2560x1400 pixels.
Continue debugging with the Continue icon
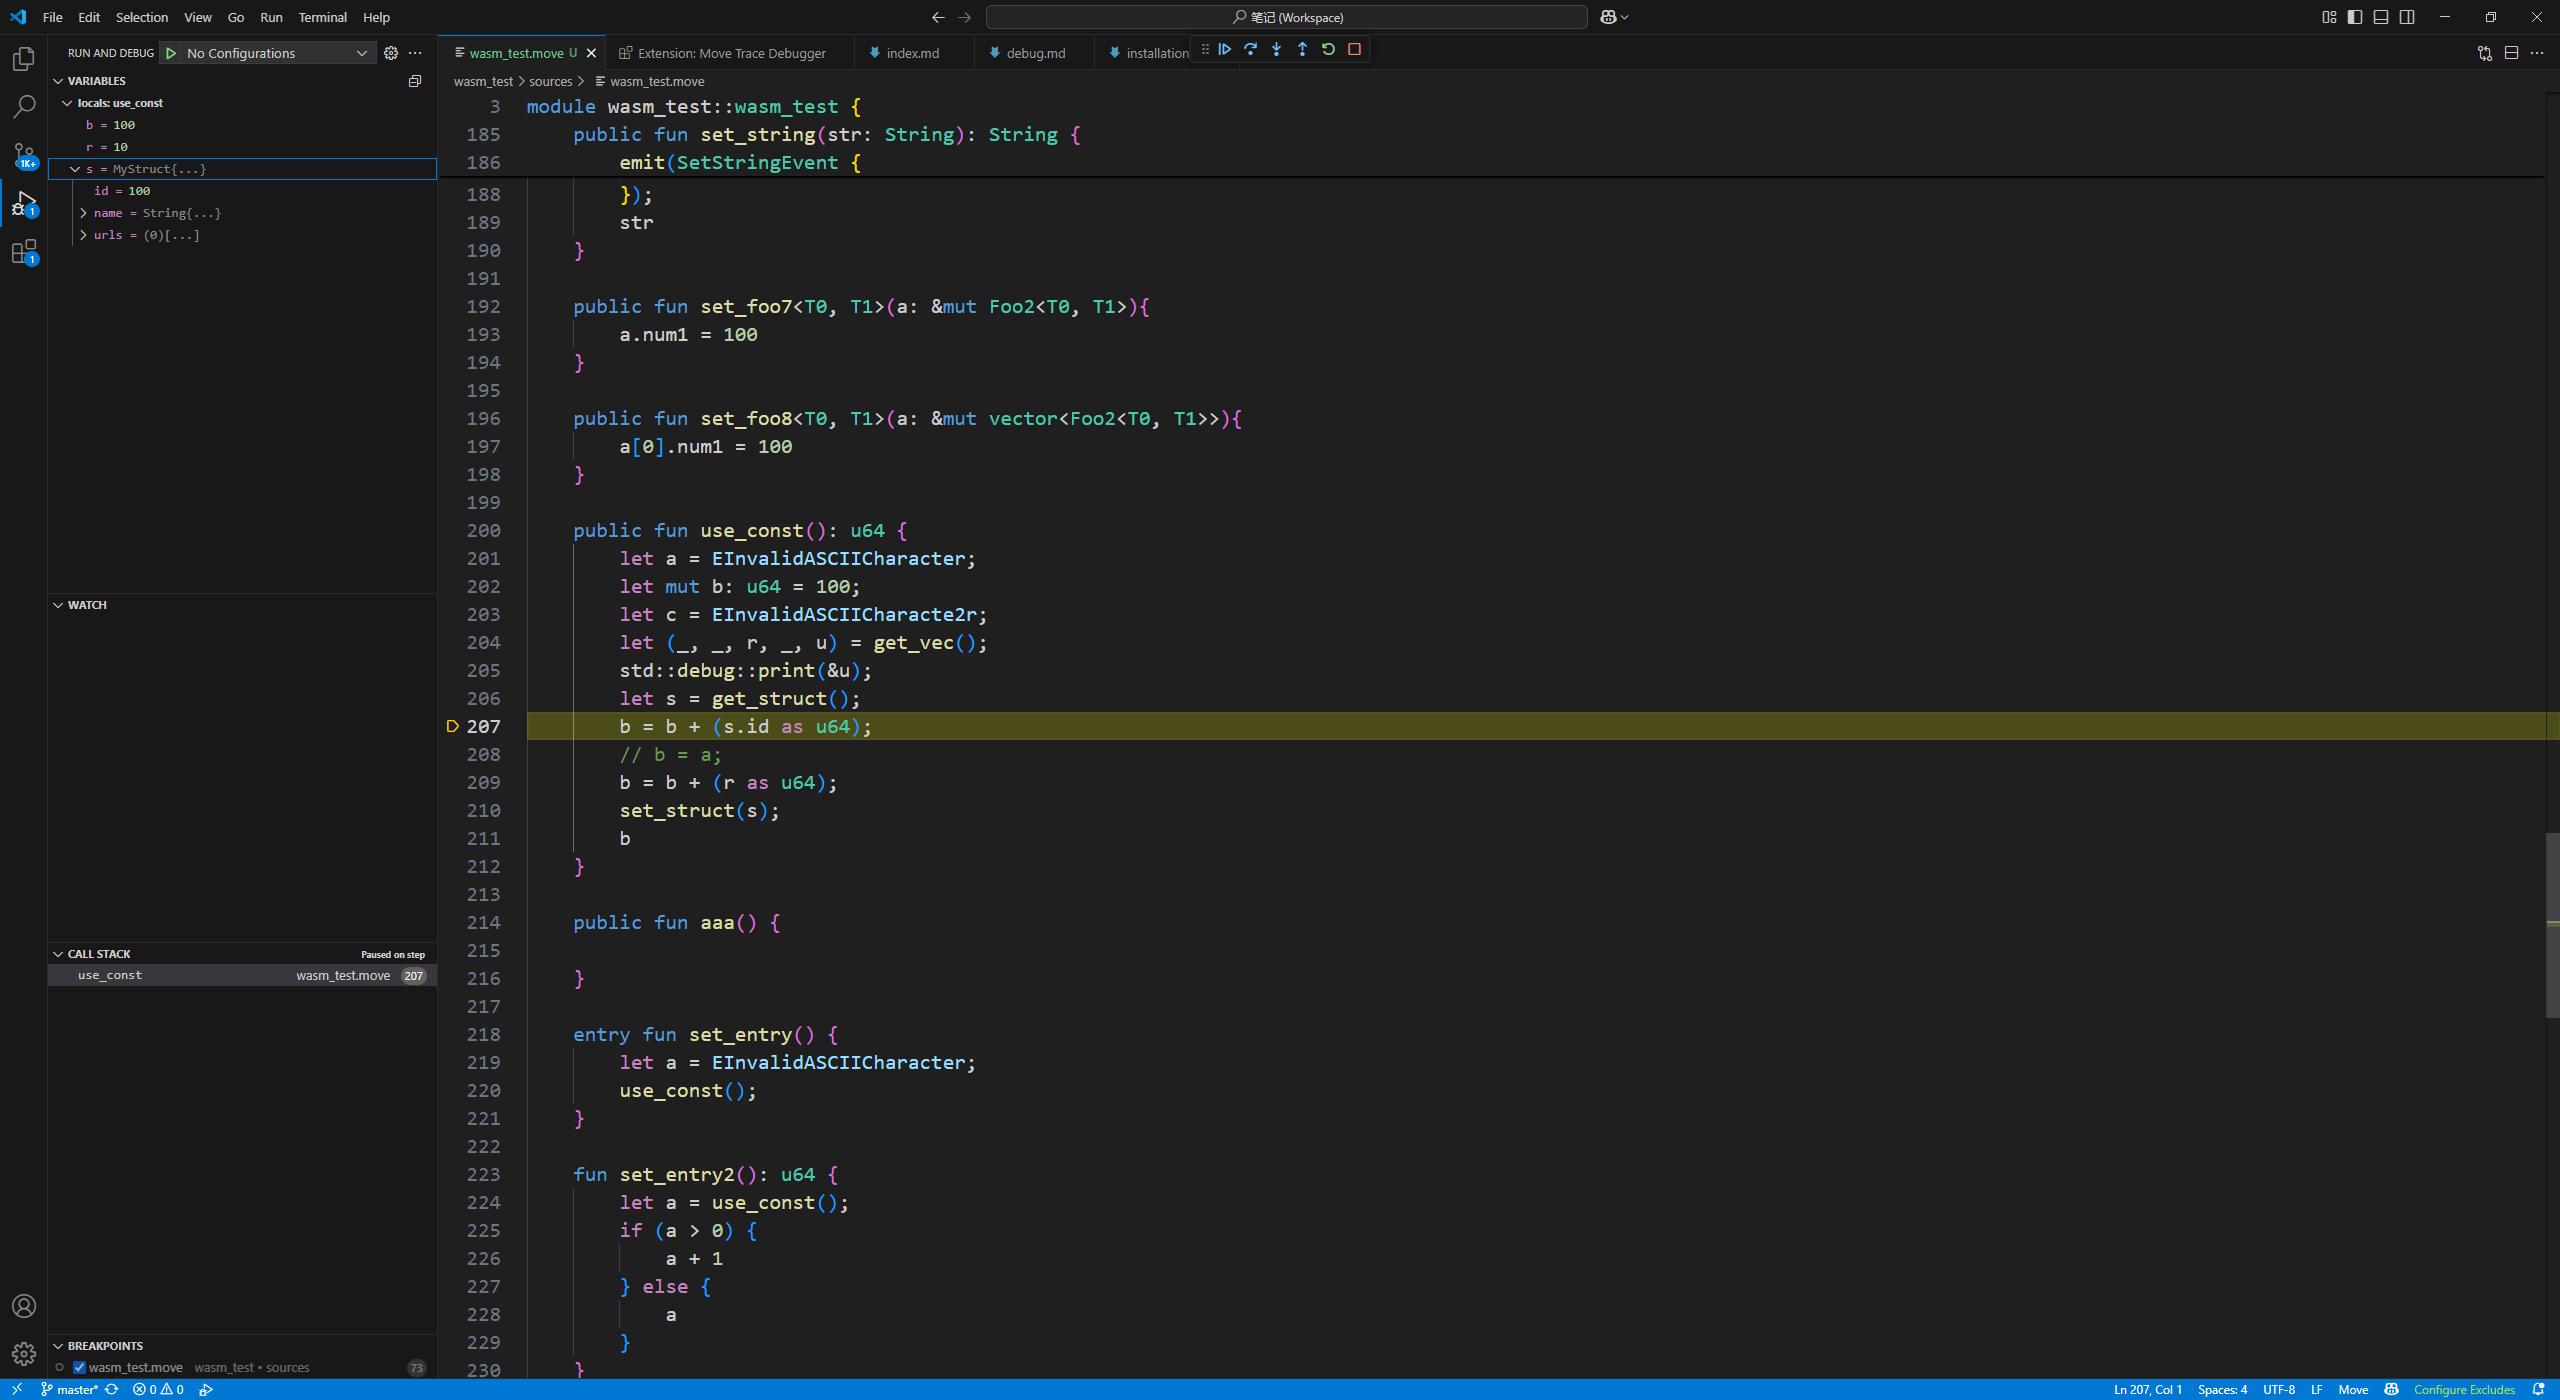click(x=1224, y=49)
